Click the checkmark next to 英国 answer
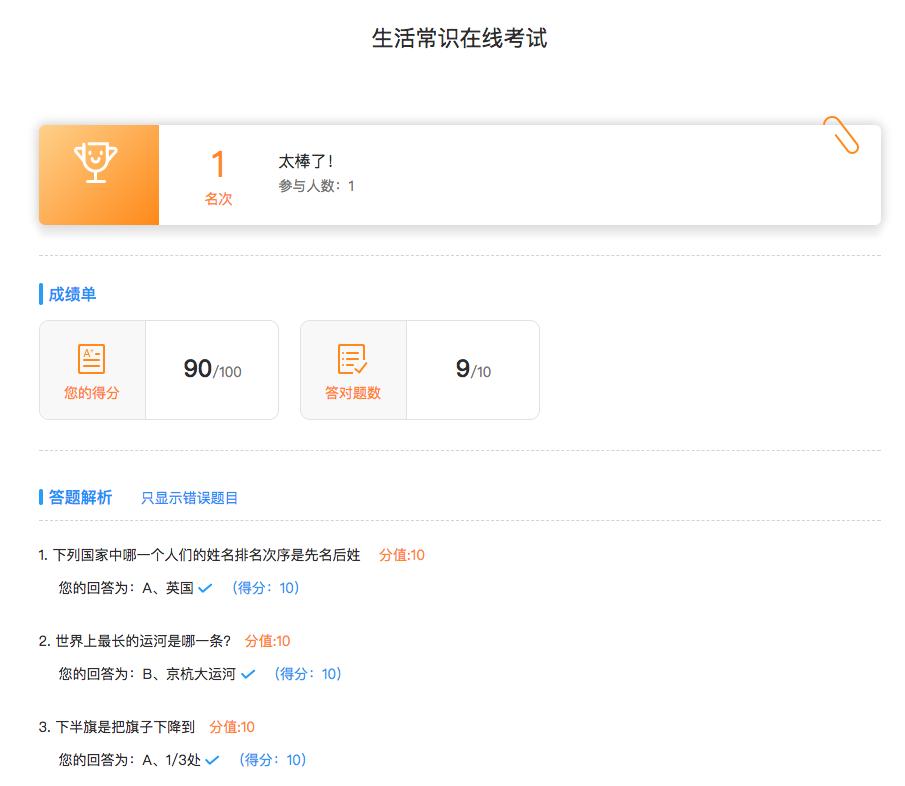 (205, 588)
